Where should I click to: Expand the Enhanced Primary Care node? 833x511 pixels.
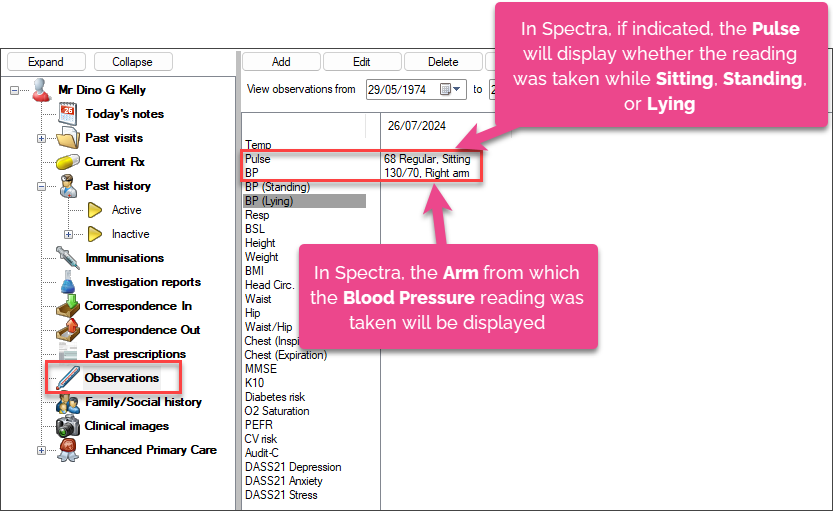41,450
